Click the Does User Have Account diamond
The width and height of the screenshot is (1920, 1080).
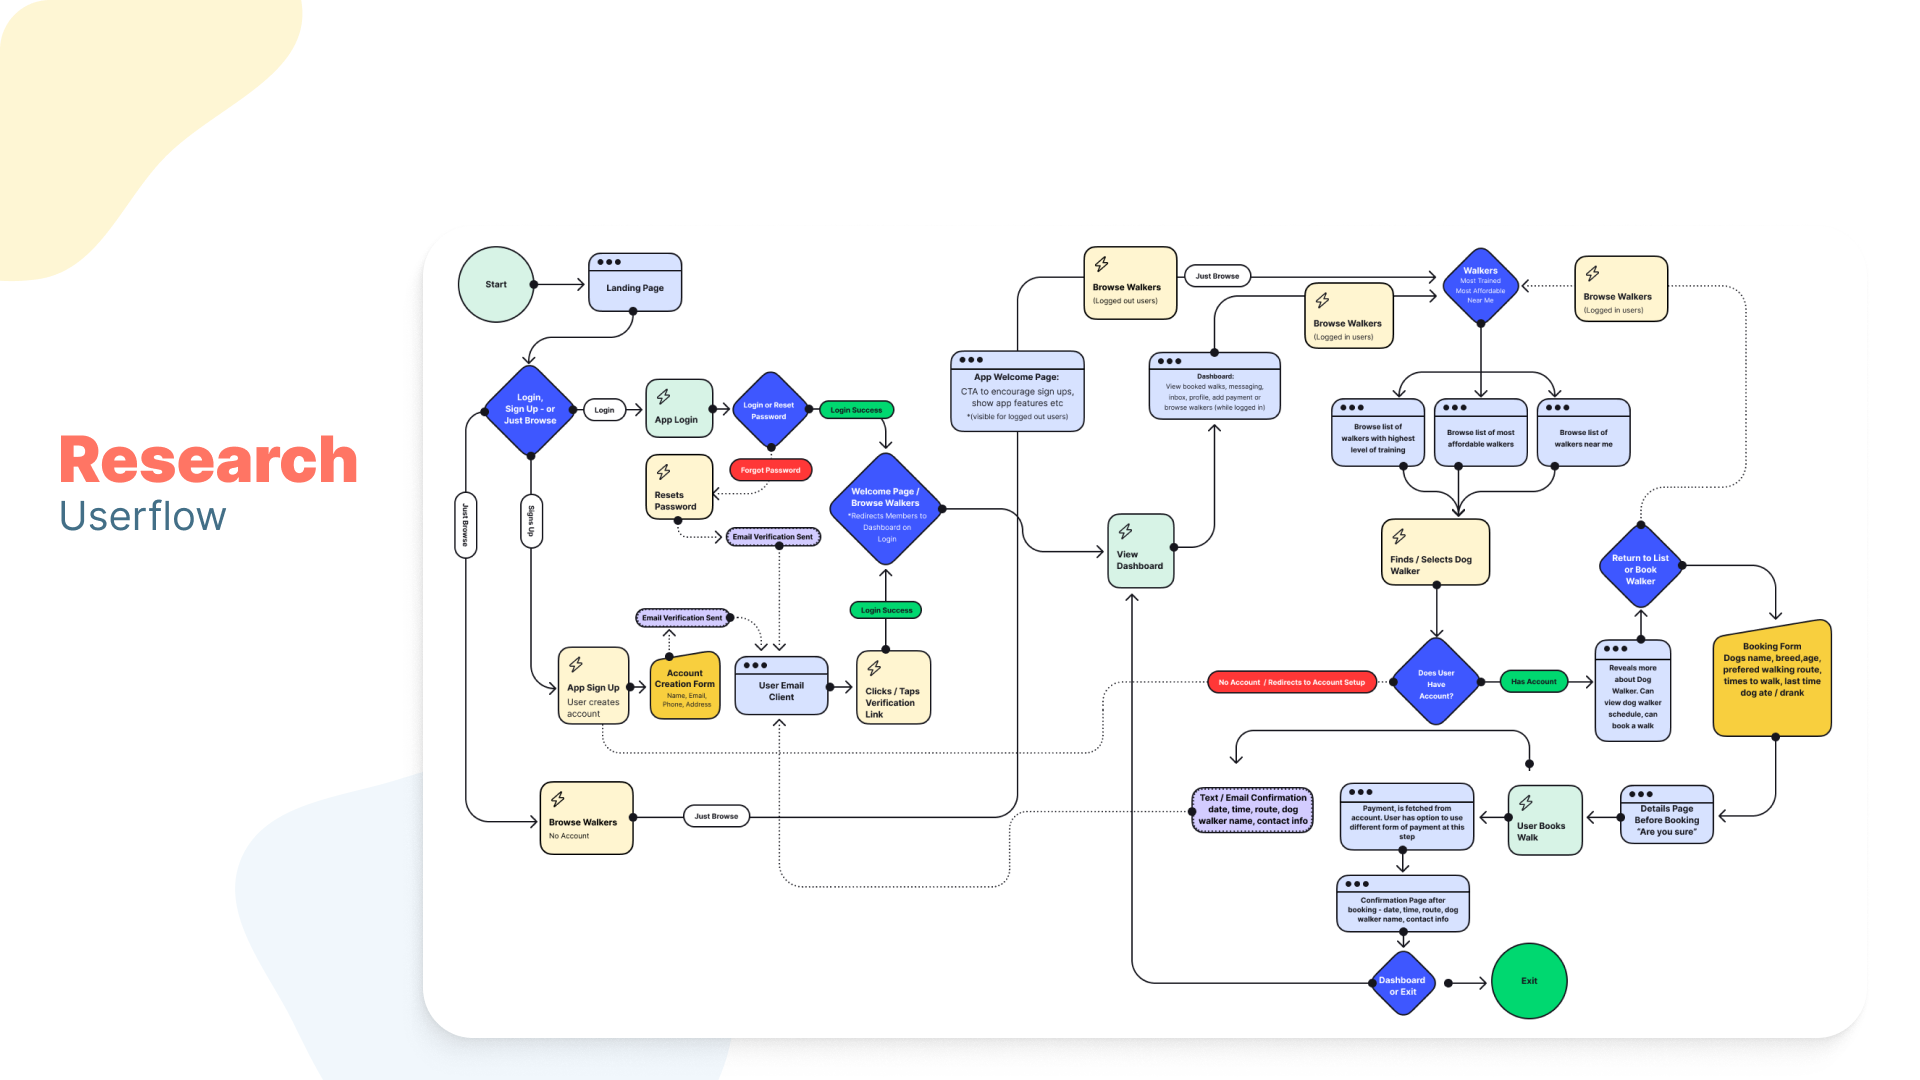pyautogui.click(x=1436, y=683)
